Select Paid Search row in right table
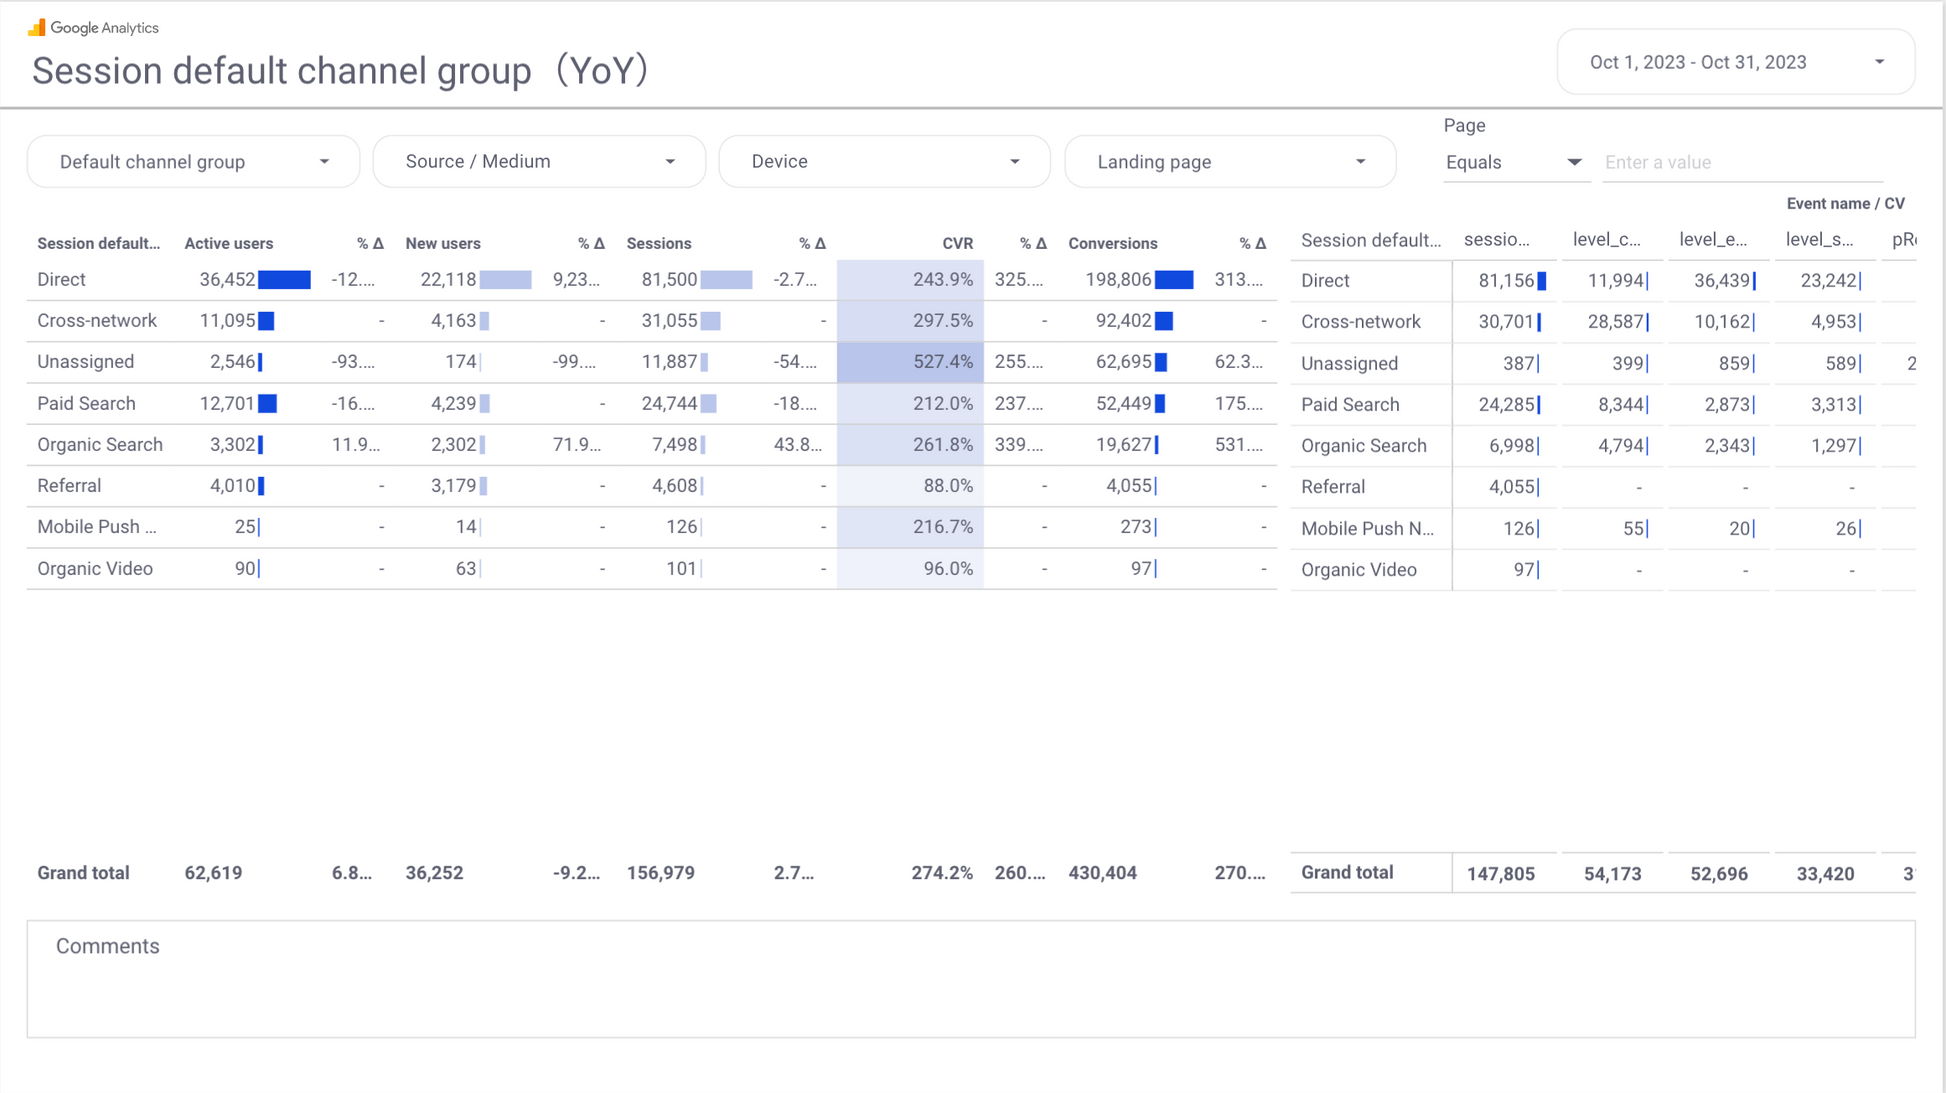 point(1349,405)
